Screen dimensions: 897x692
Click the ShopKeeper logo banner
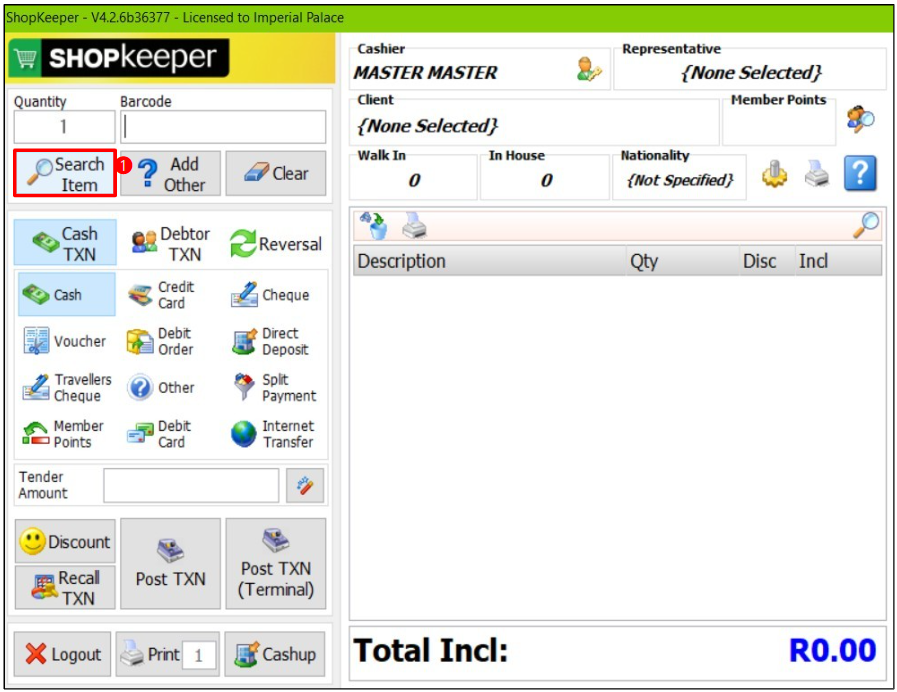(x=119, y=58)
